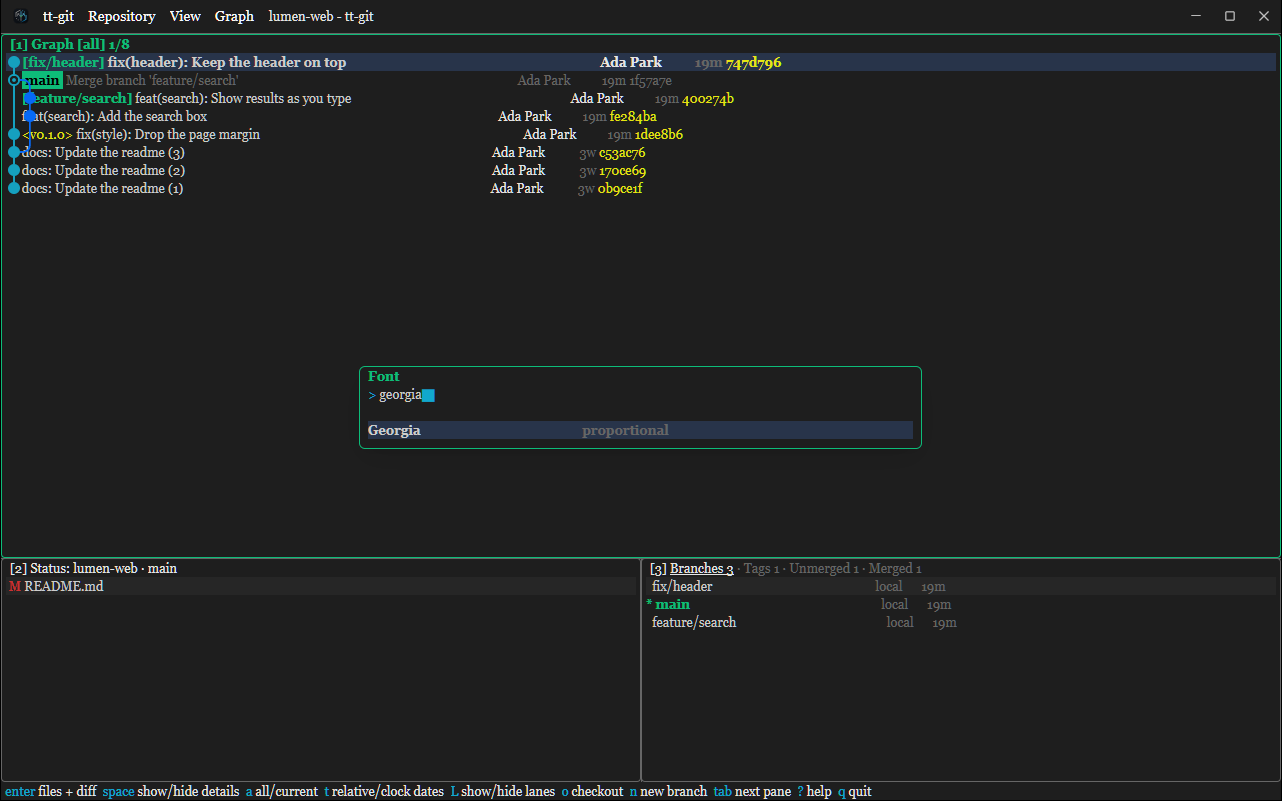This screenshot has height=801, width=1282.
Task: Click the 'o checkout' footer hint
Action: pyautogui.click(x=592, y=791)
